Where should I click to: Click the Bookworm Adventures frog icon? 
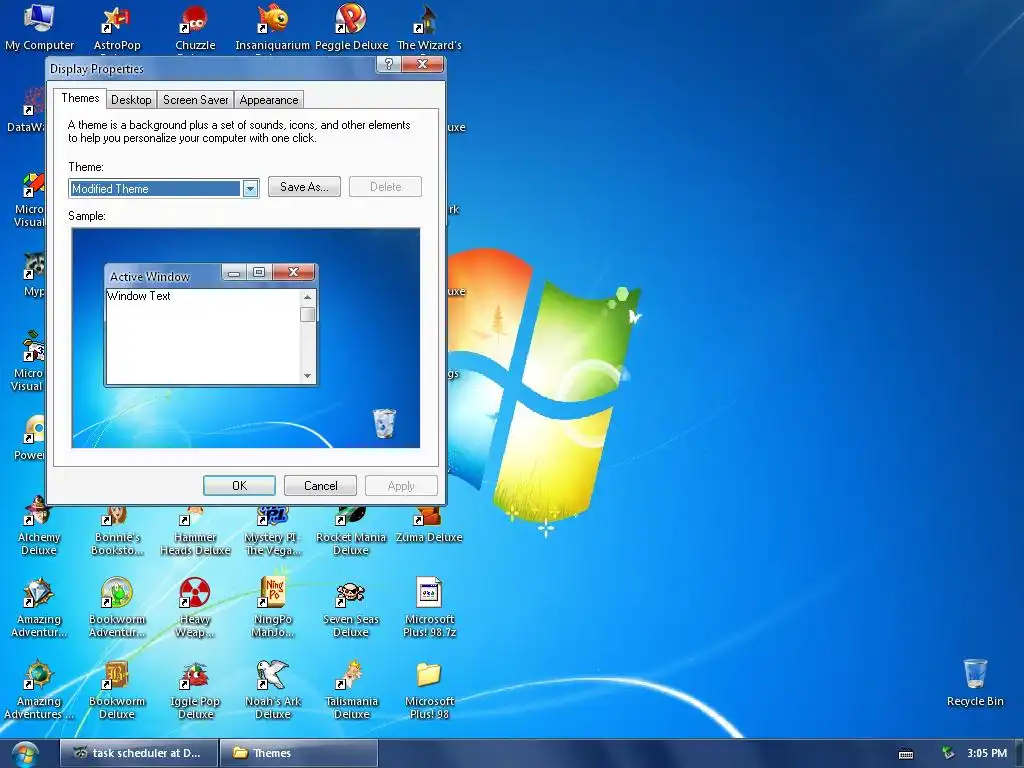117,608
